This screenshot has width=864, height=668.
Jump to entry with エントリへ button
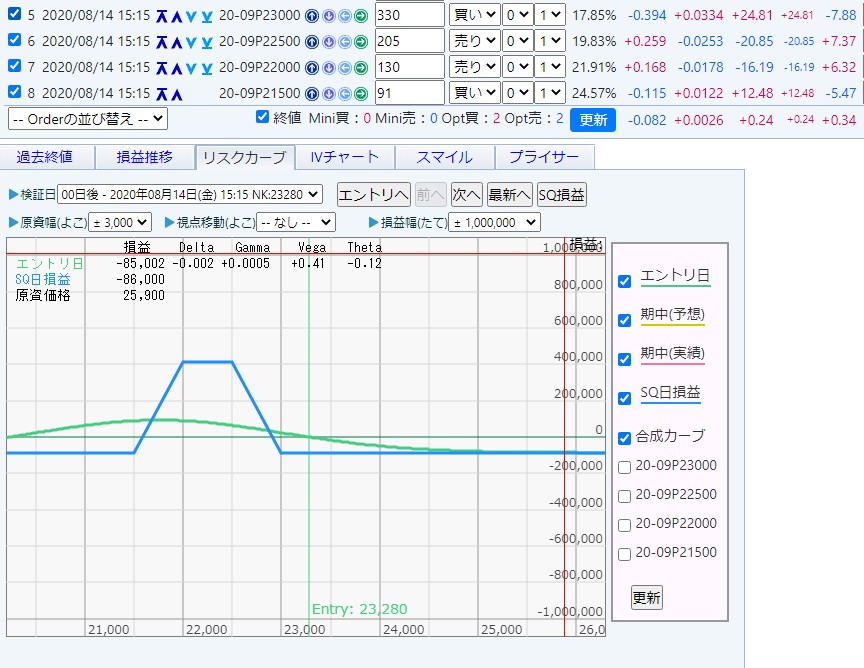pyautogui.click(x=374, y=195)
